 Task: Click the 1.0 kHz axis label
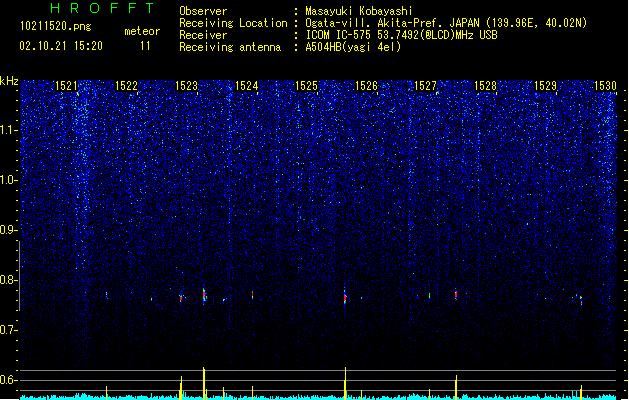[8, 180]
